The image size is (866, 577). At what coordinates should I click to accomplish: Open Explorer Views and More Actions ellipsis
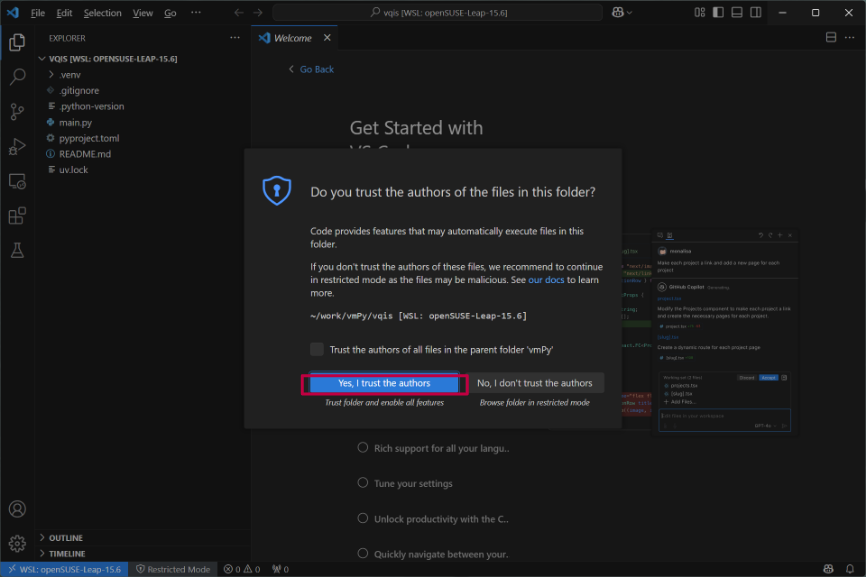(235, 38)
